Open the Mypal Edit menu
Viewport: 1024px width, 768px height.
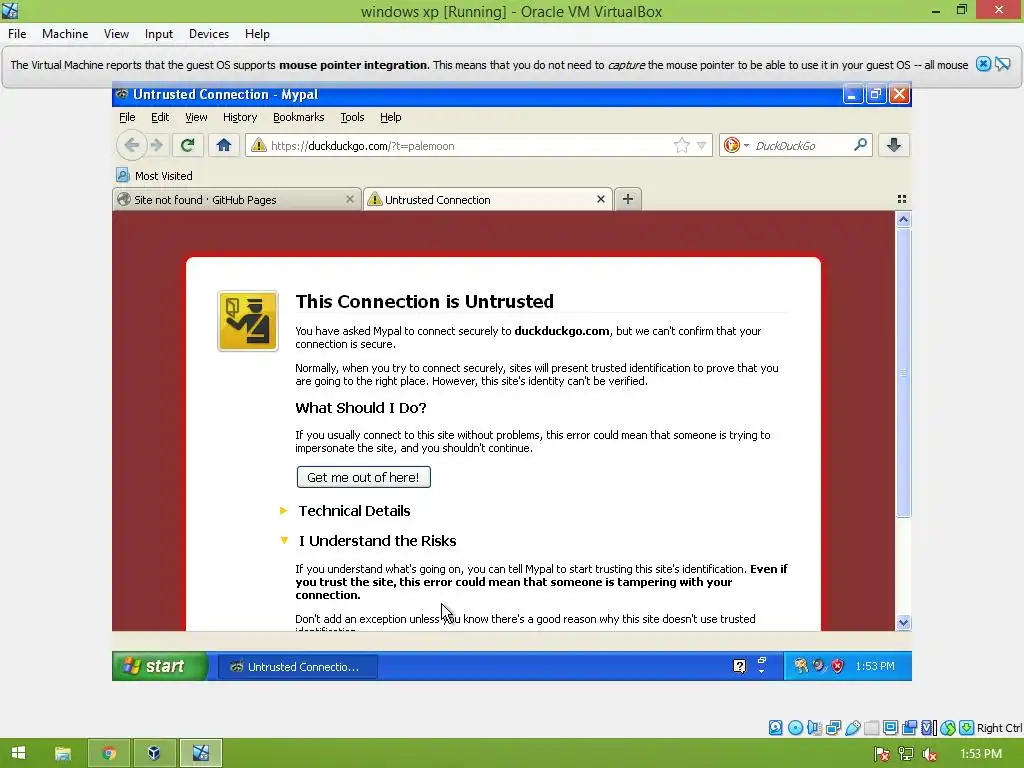(x=160, y=117)
